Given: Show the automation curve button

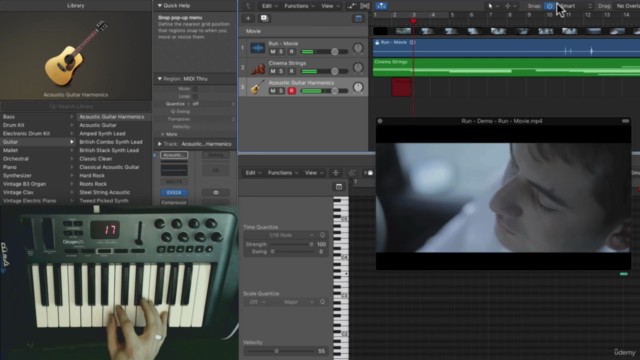Looking at the screenshot, I should point(351,6).
